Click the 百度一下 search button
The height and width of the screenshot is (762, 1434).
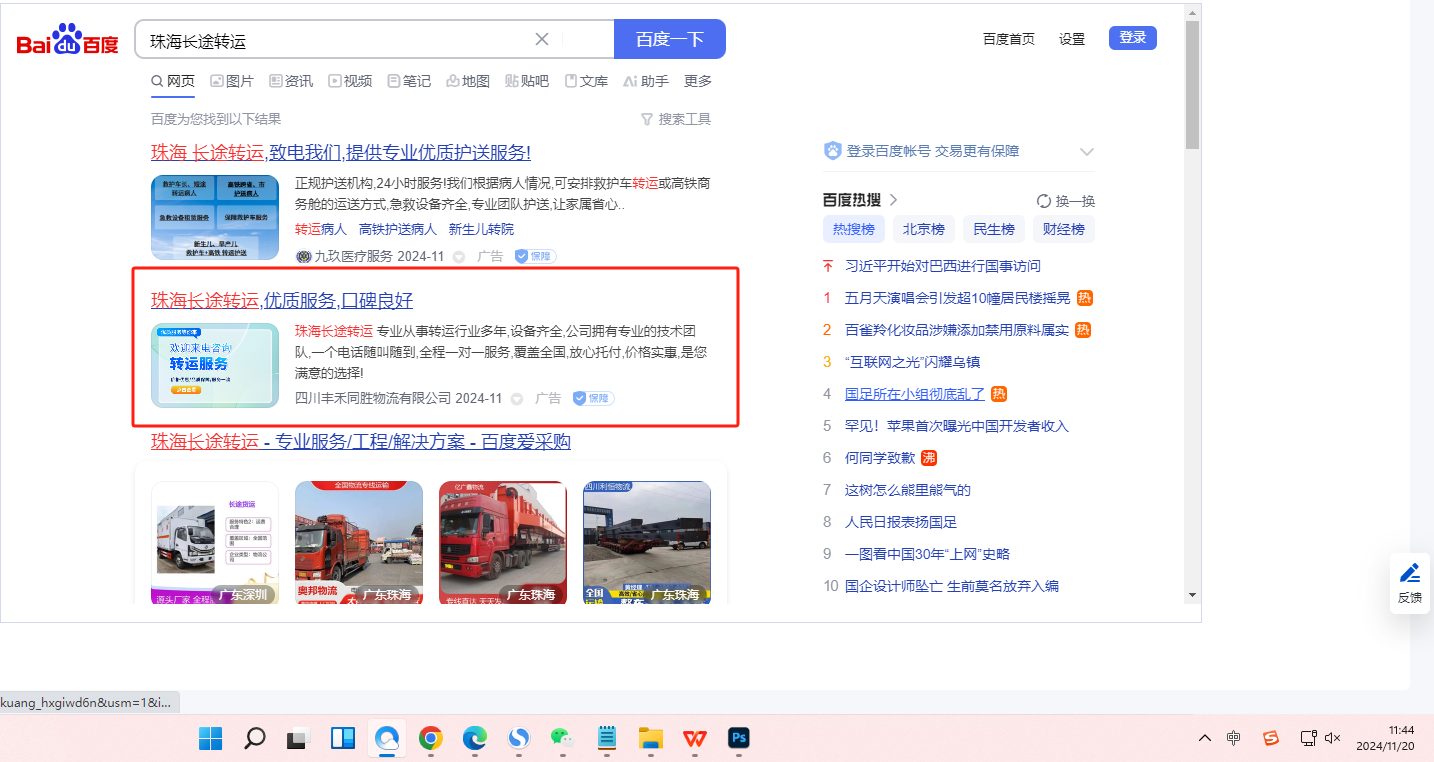coord(670,39)
